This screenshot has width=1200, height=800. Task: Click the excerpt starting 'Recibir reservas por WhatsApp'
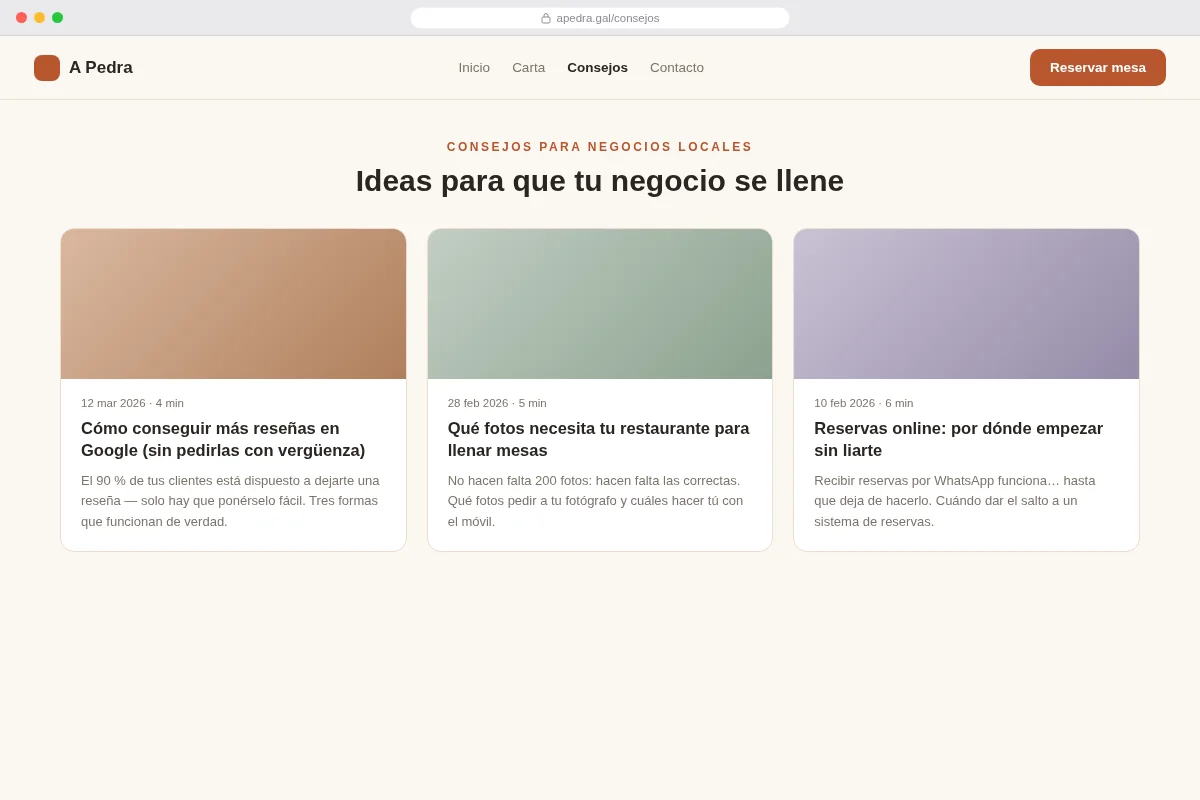tap(955, 501)
